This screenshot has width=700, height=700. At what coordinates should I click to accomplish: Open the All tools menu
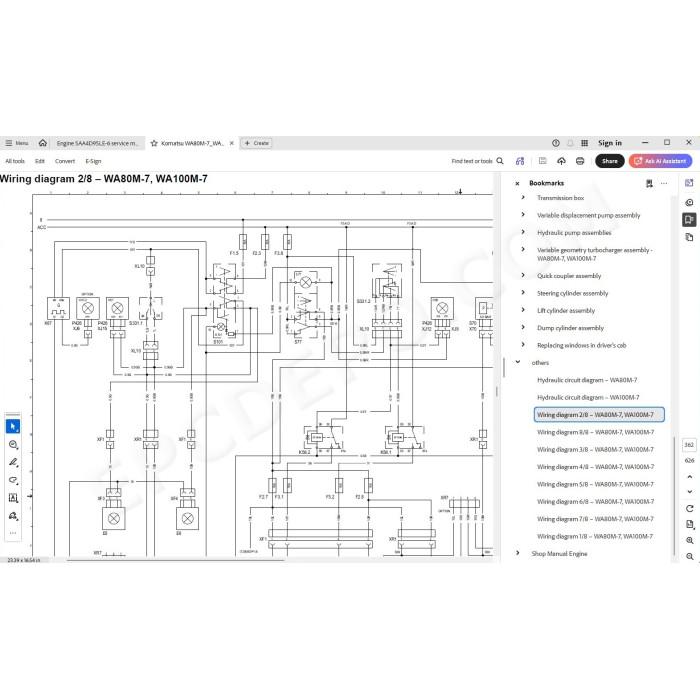[x=15, y=161]
